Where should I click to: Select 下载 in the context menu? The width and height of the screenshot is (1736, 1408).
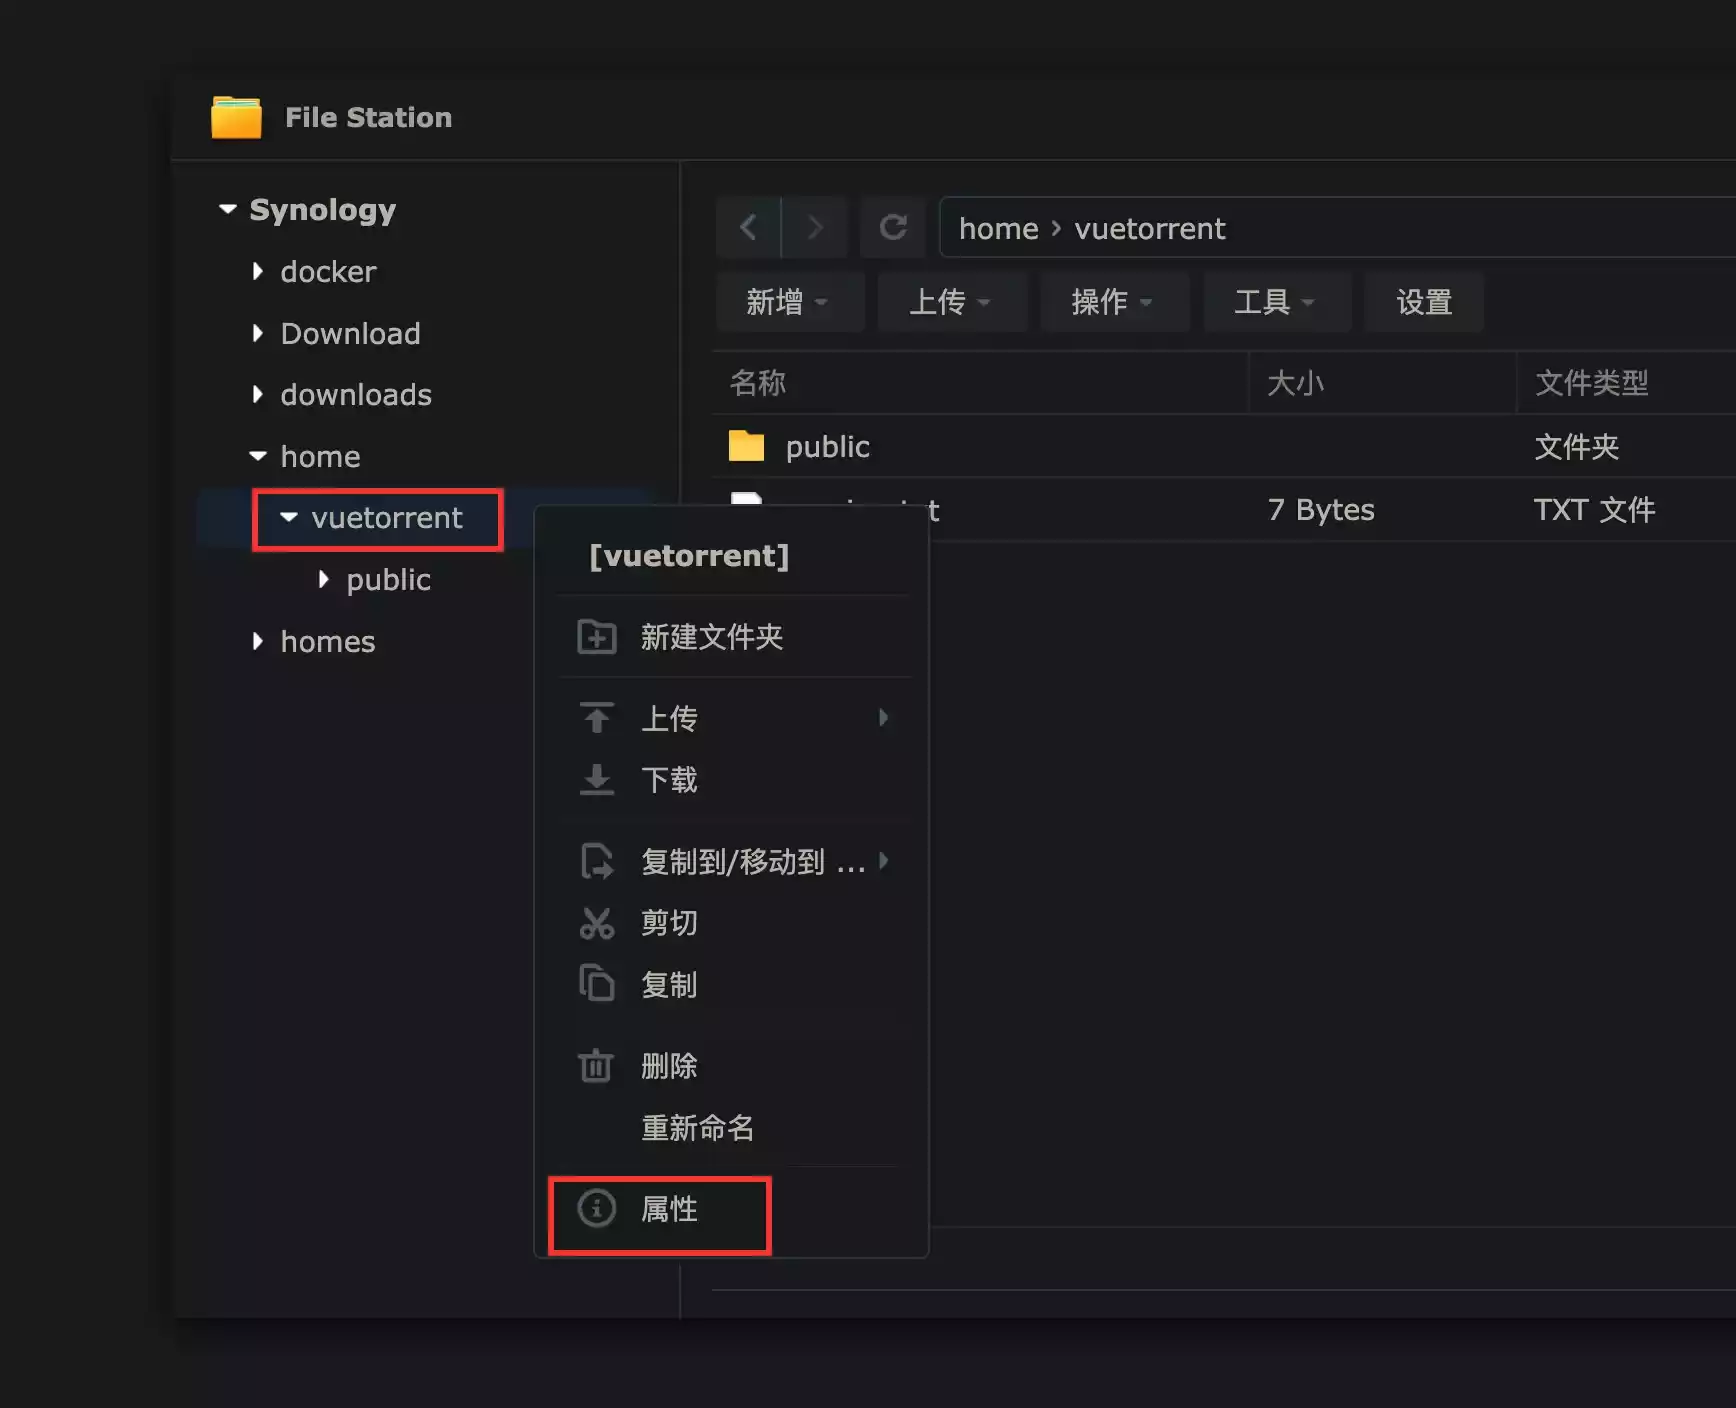[669, 780]
